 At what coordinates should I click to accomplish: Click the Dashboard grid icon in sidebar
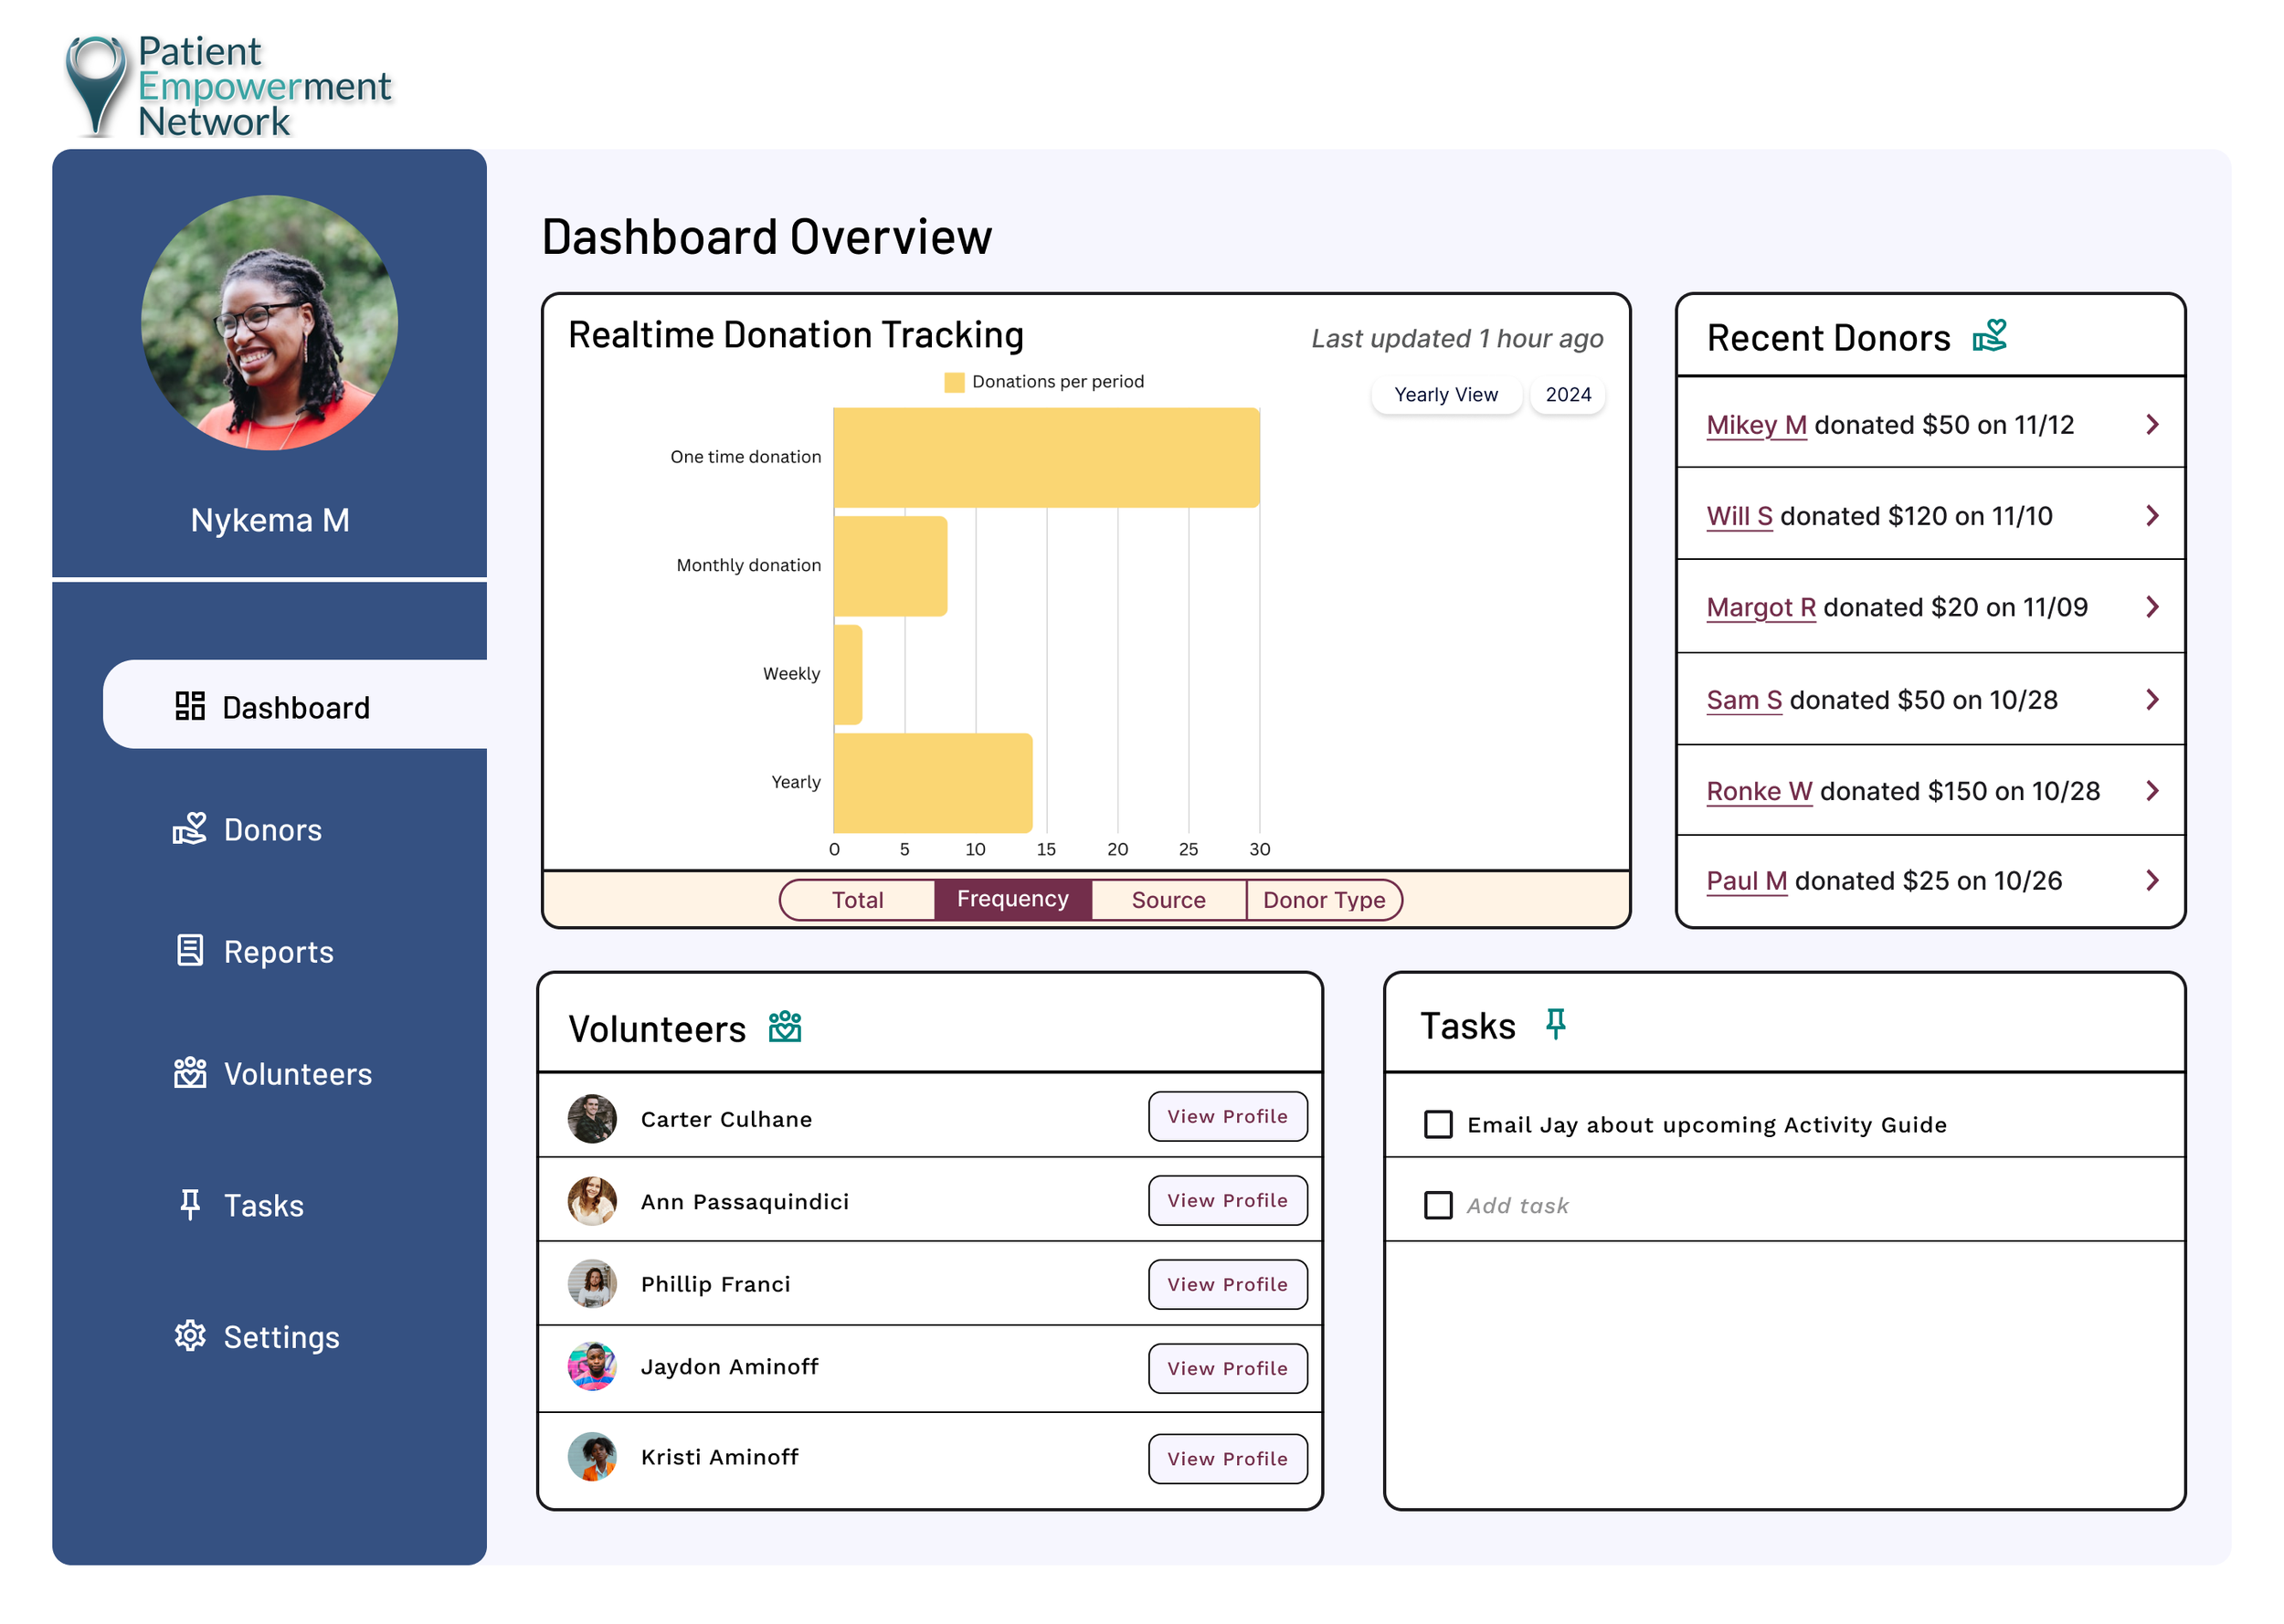click(x=190, y=707)
